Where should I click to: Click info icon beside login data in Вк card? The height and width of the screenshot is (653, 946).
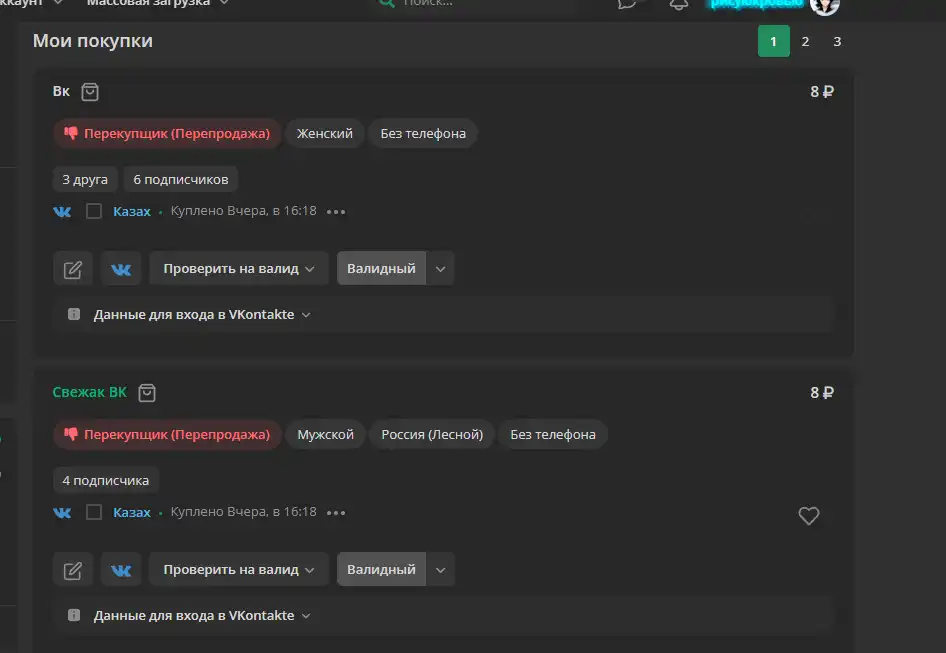point(74,314)
